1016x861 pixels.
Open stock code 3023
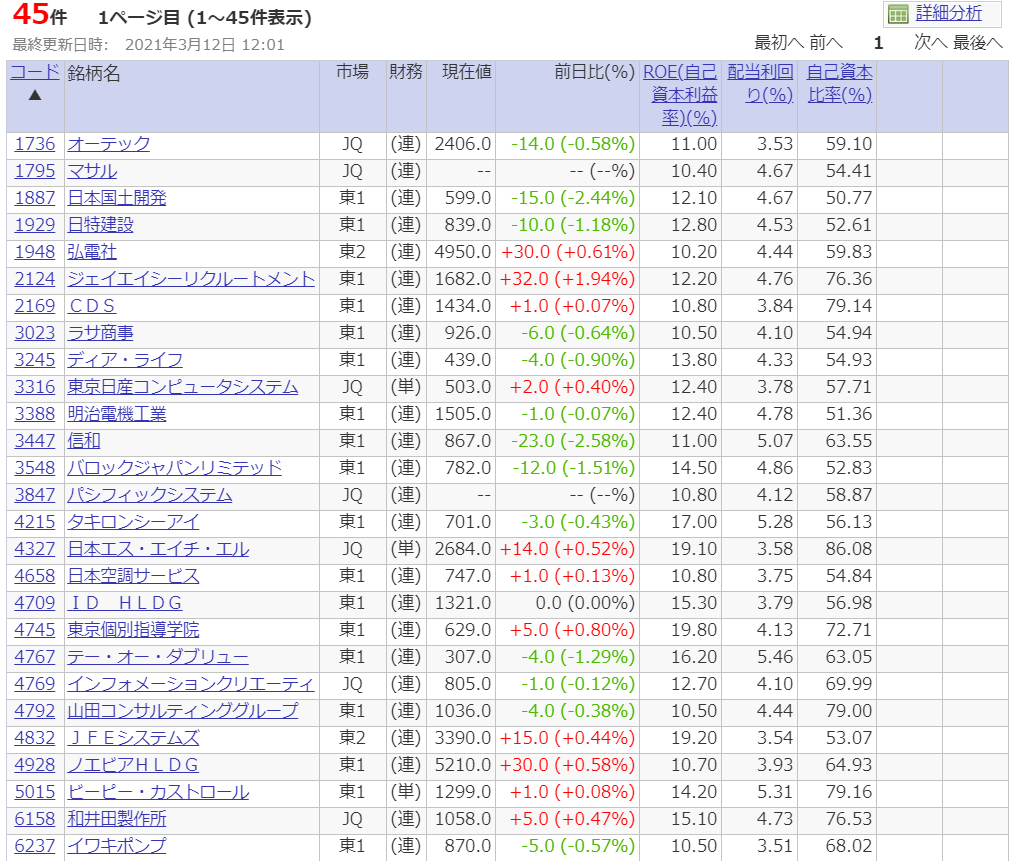35,333
